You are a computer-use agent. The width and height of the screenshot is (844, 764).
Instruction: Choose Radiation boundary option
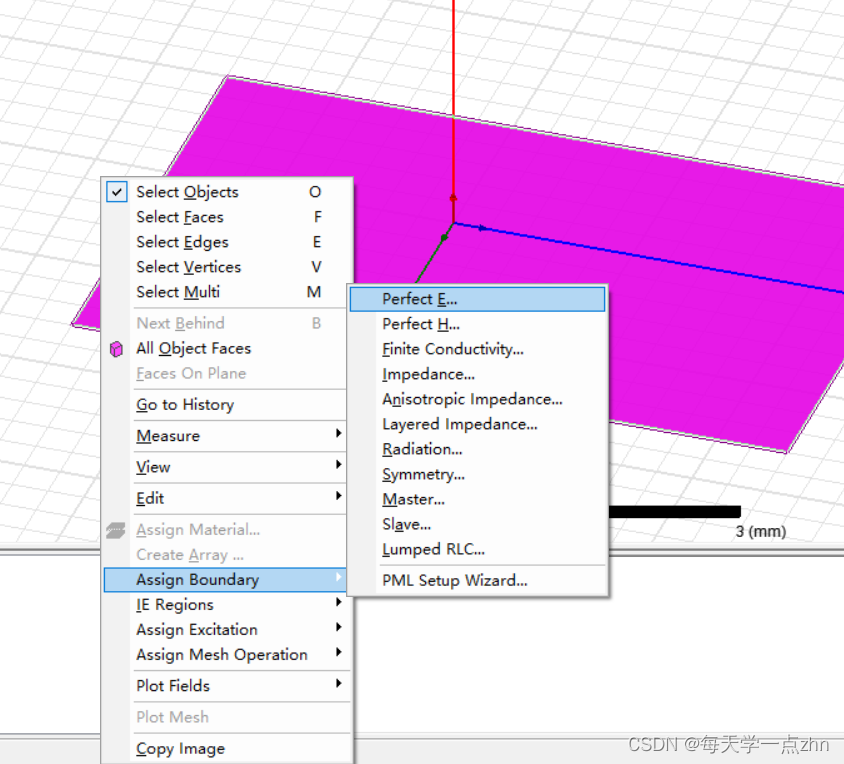click(x=477, y=449)
